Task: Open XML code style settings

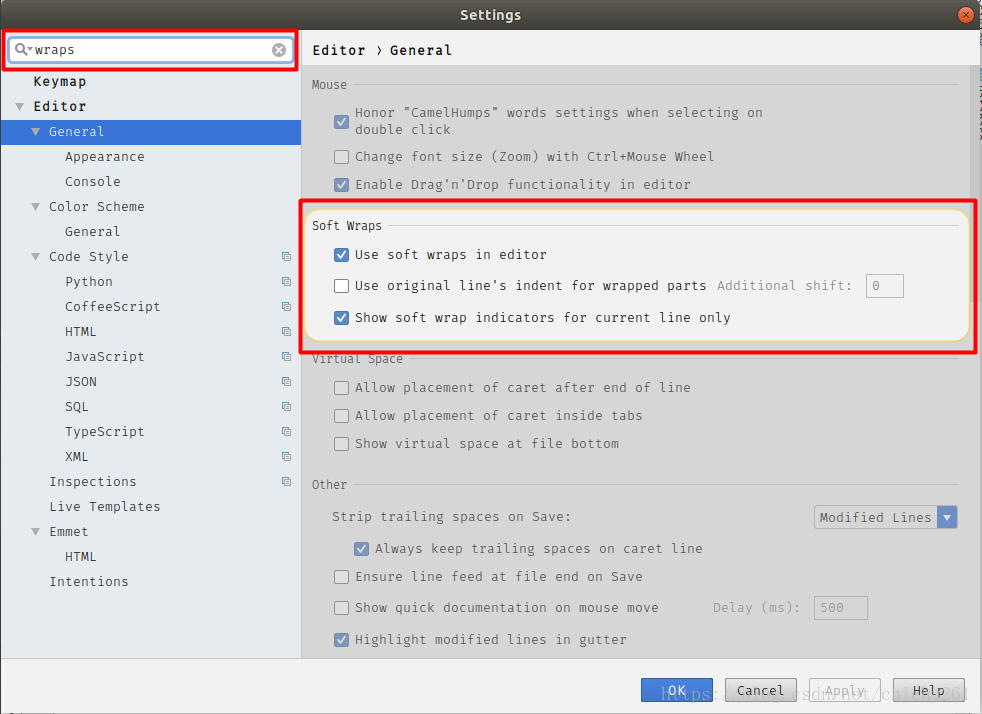Action: (x=76, y=457)
